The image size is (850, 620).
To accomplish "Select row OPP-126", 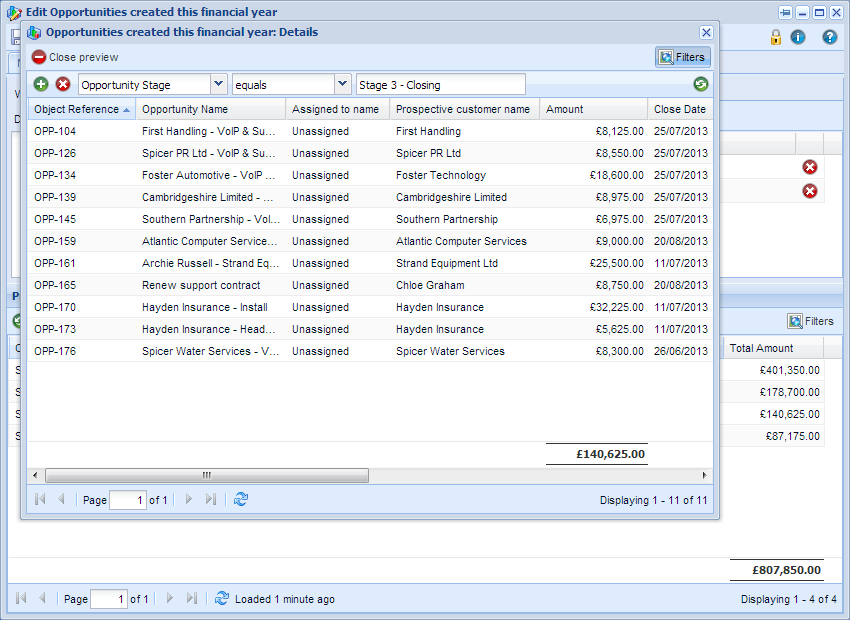I will pos(370,153).
